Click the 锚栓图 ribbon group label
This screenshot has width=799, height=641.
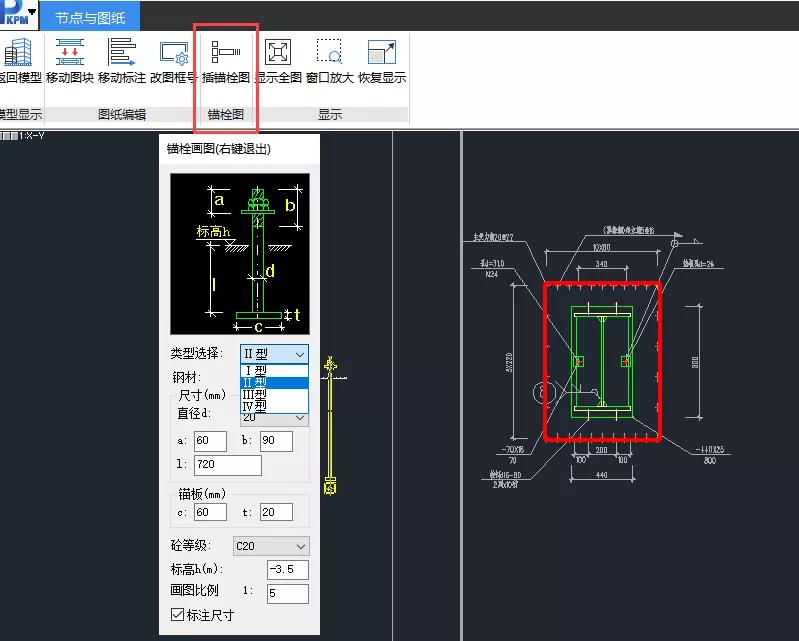coord(226,115)
